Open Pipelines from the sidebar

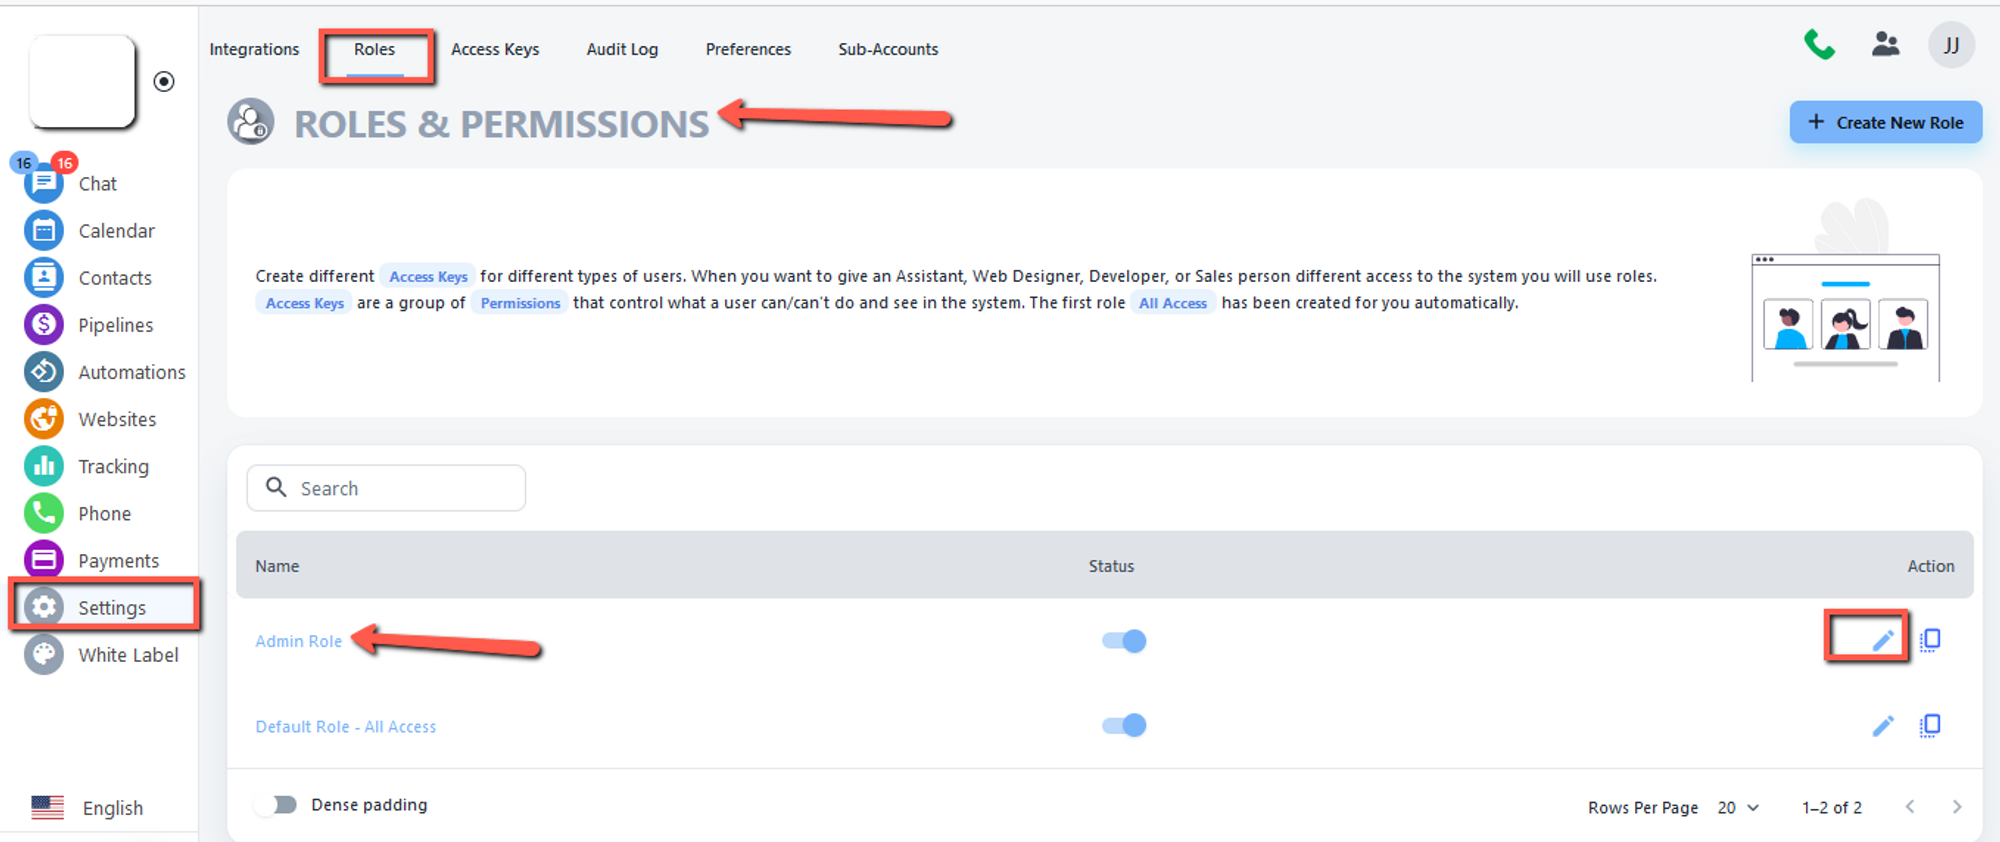coord(44,325)
